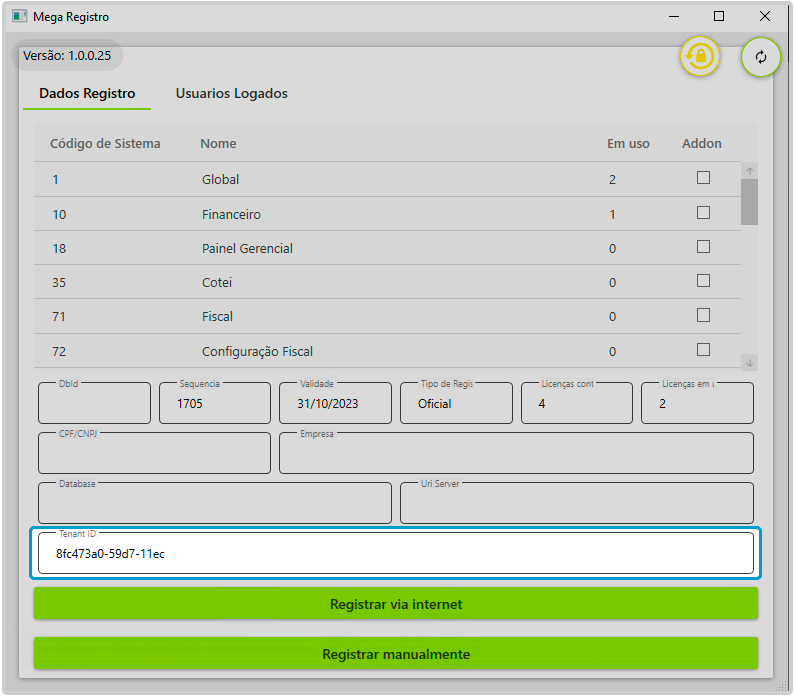Click the Empresa field
Screen dimensions: 796x697
coord(516,453)
